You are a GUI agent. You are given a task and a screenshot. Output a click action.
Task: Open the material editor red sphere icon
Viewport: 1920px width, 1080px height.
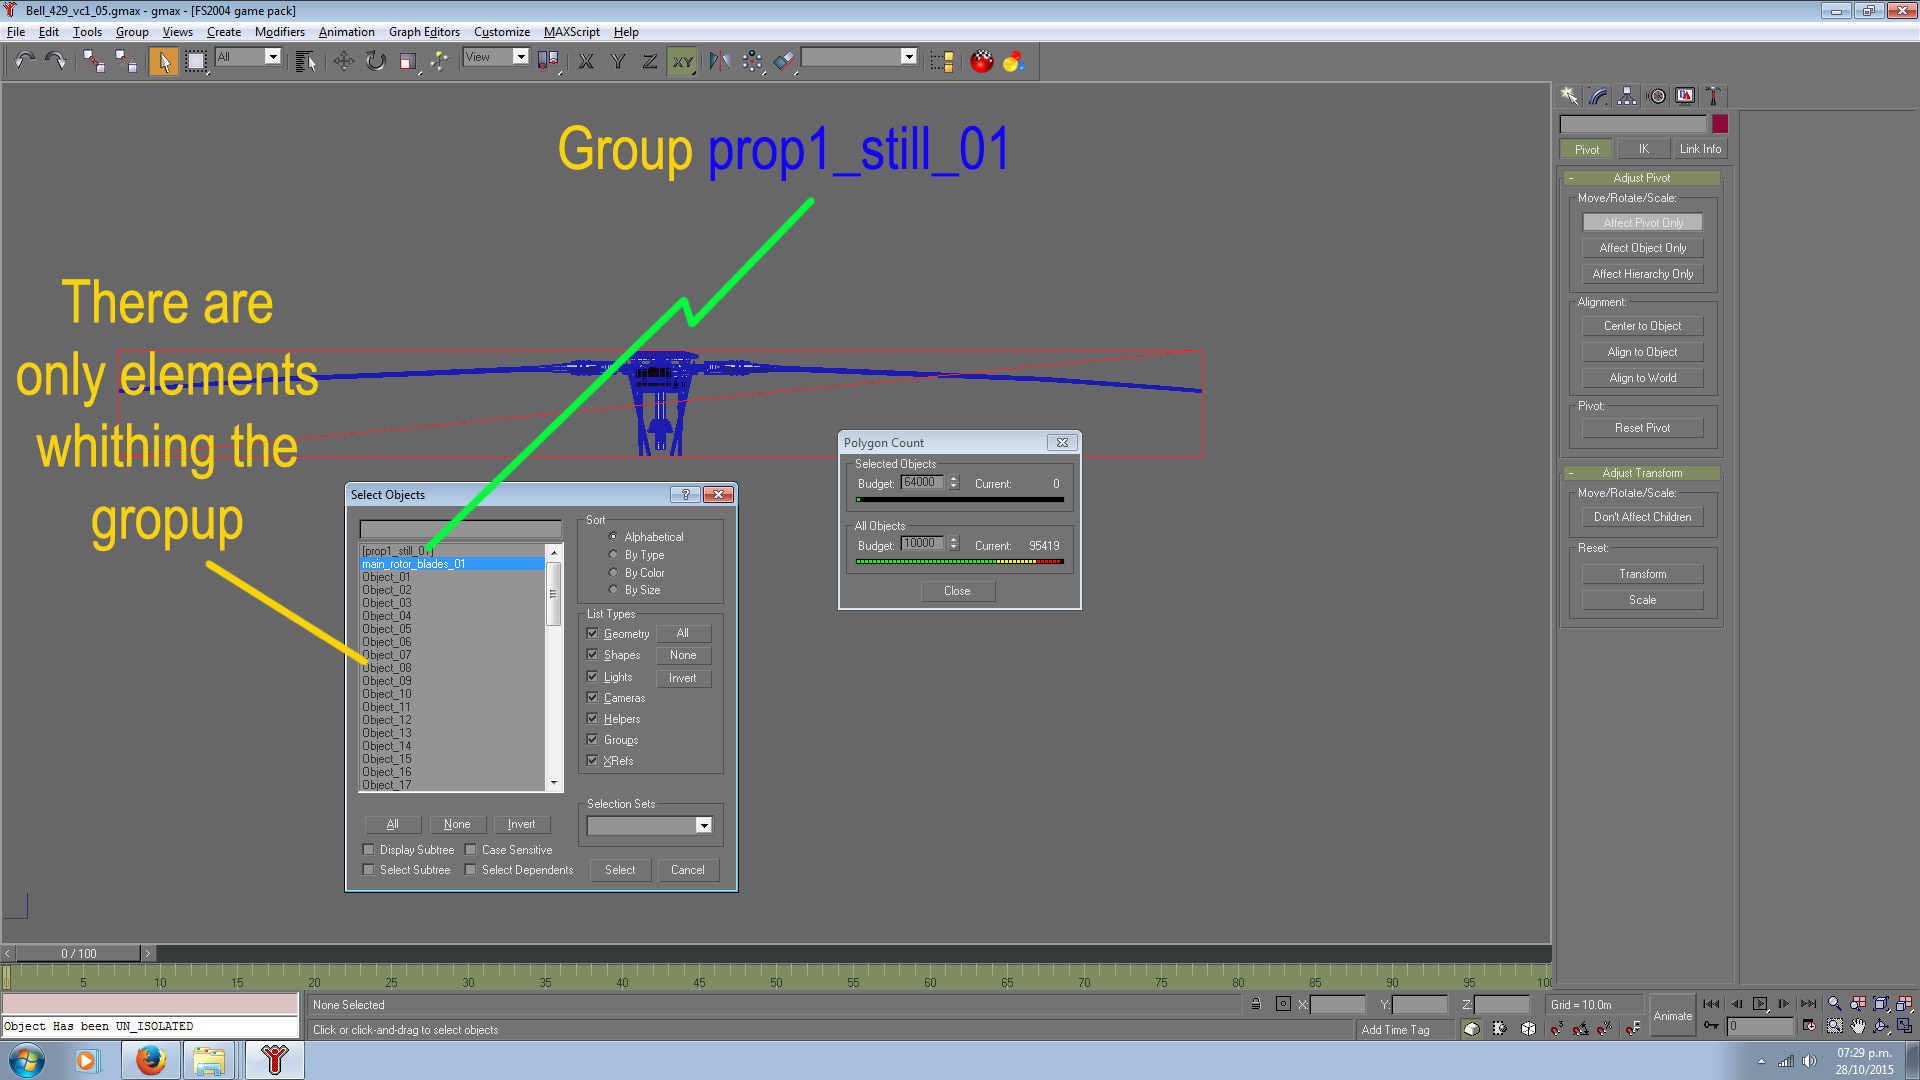coord(982,61)
